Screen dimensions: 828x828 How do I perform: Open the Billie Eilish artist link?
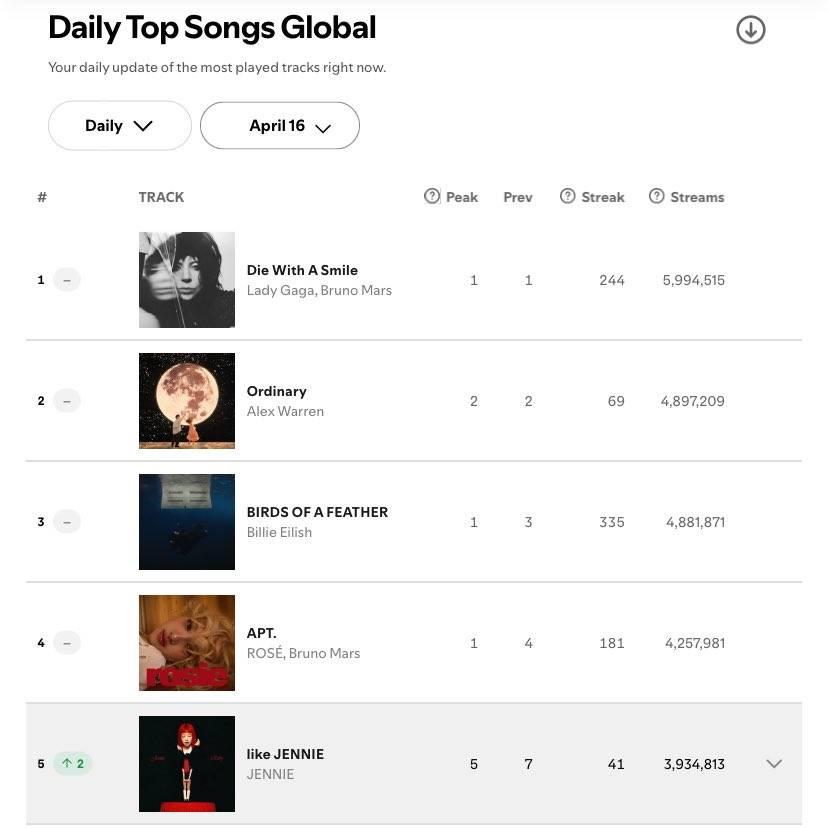click(279, 532)
